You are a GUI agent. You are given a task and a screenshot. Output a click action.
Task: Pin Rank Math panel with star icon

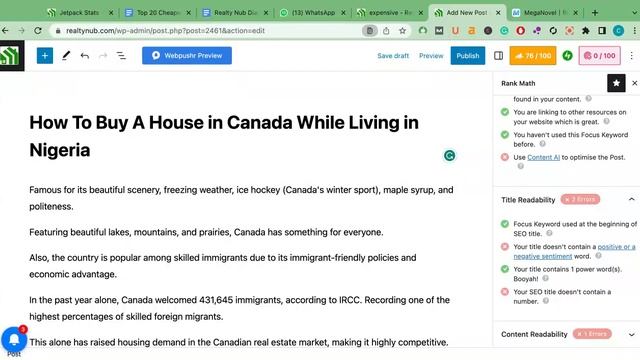click(616, 83)
